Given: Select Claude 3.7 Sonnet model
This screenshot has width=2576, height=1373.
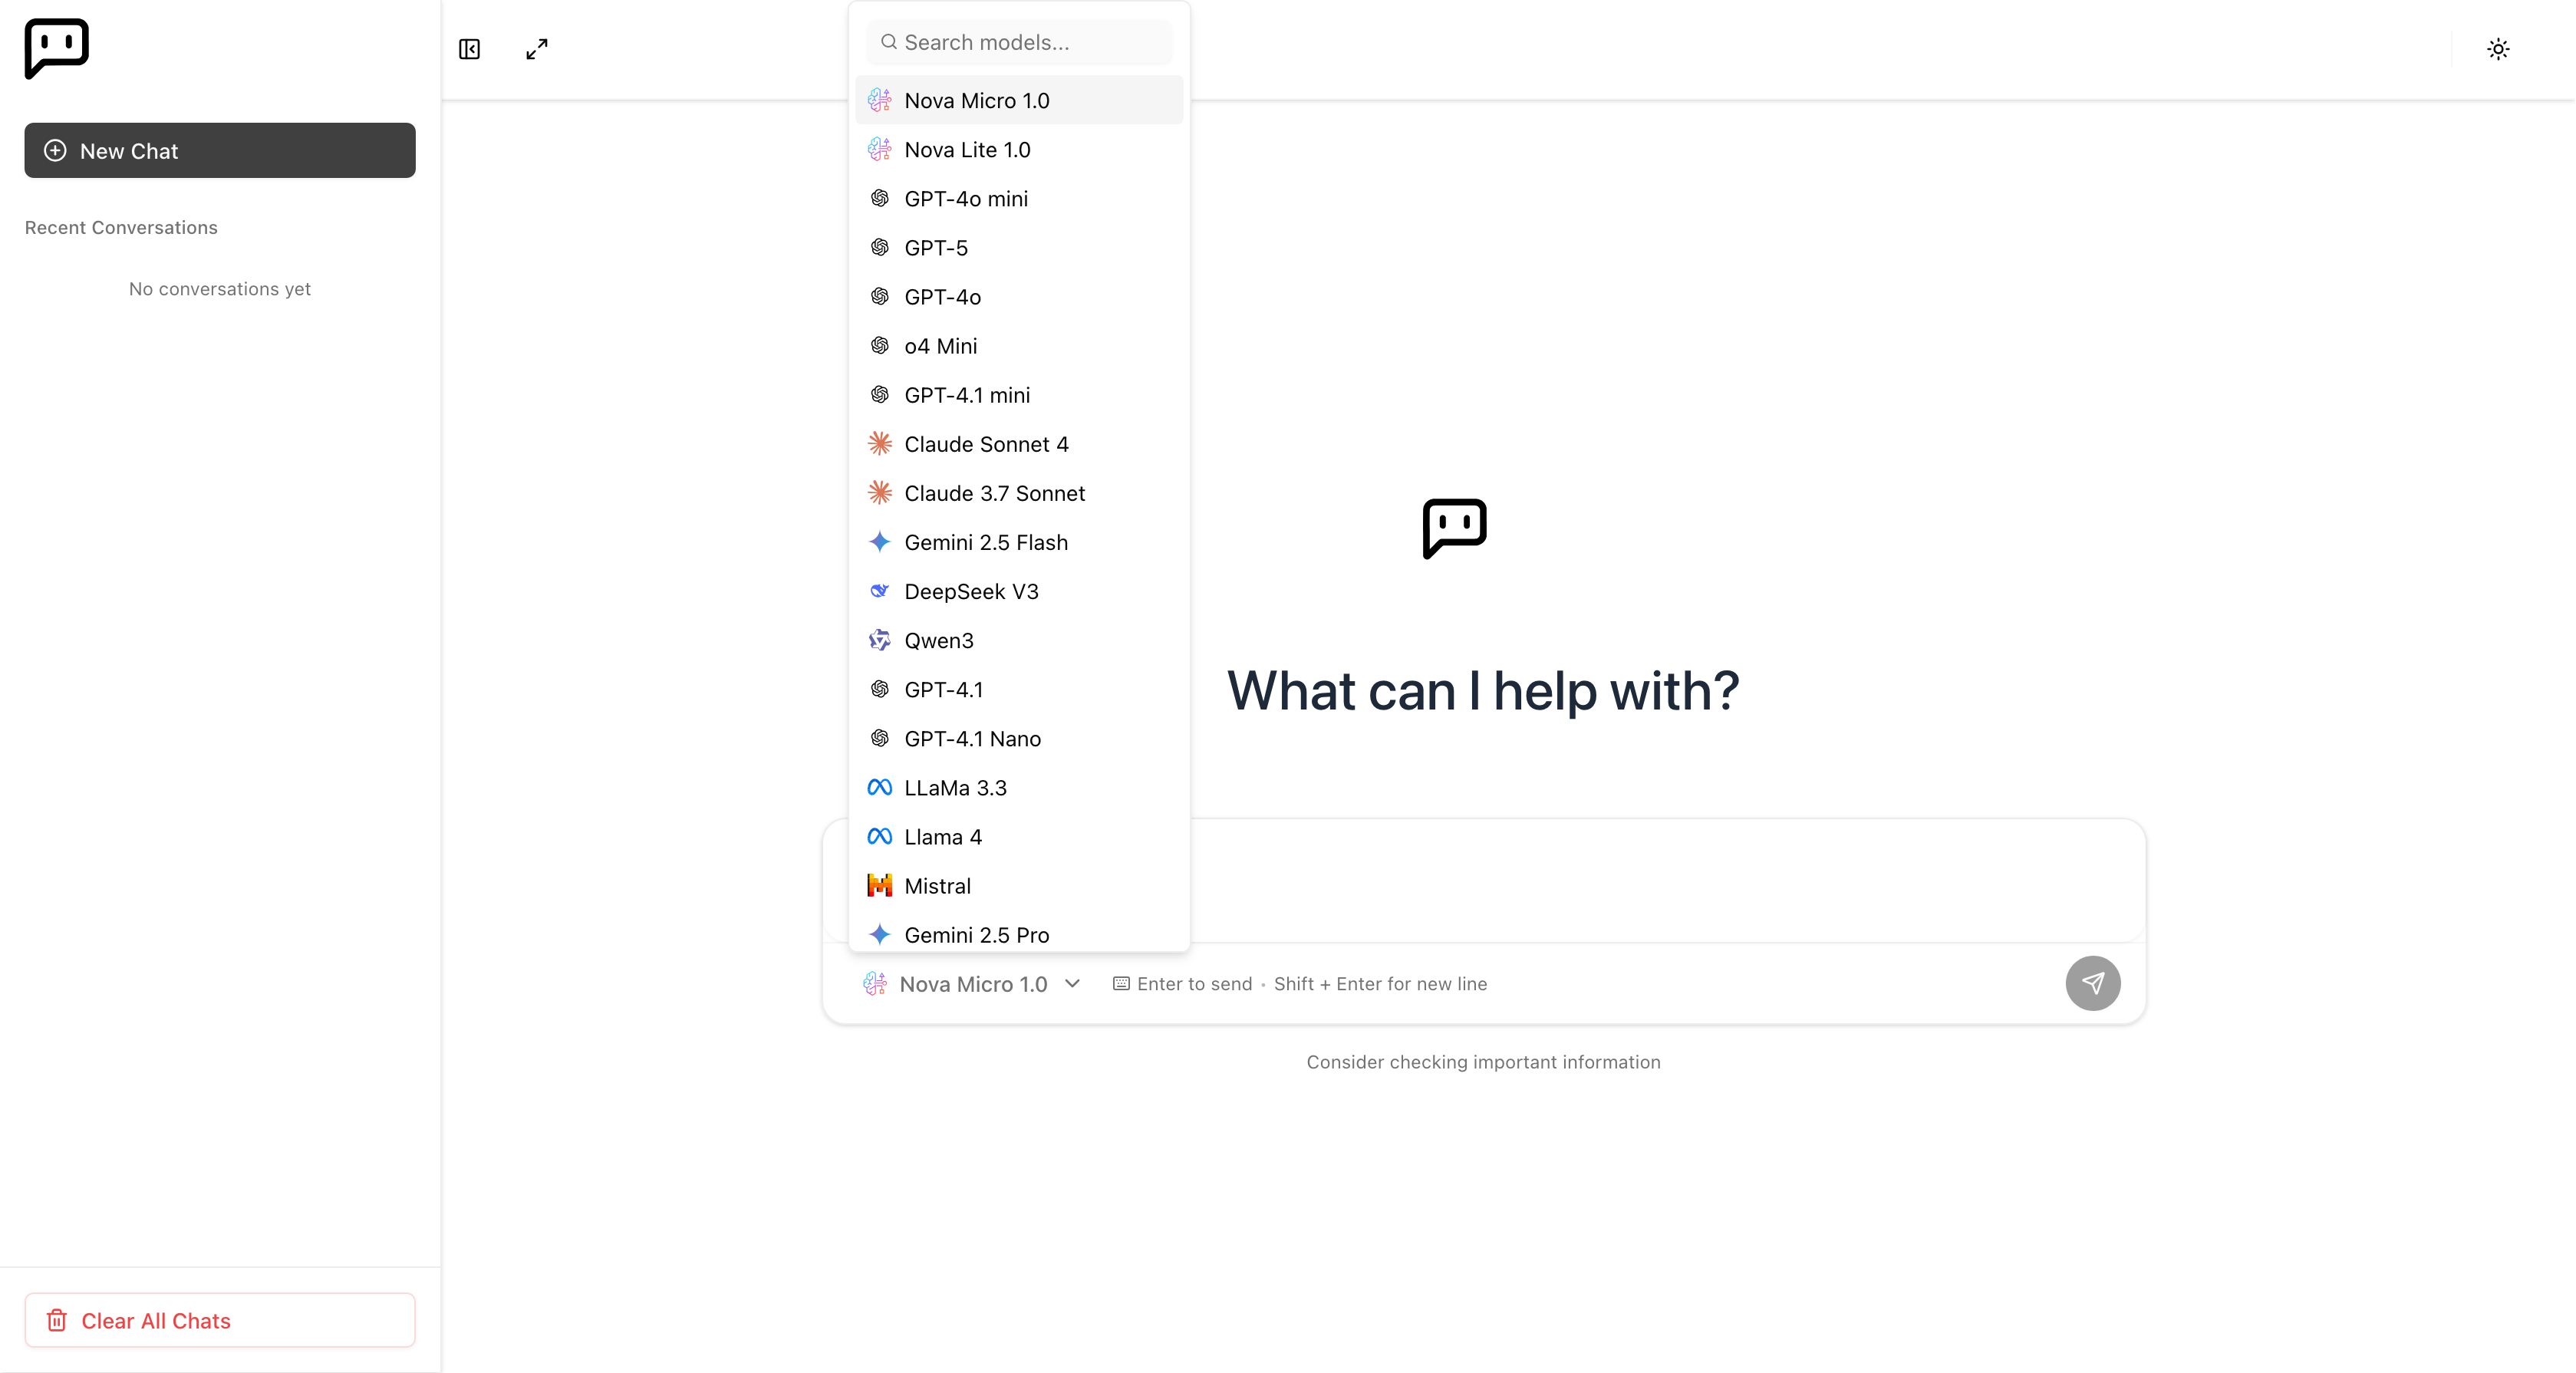Looking at the screenshot, I should (1019, 493).
